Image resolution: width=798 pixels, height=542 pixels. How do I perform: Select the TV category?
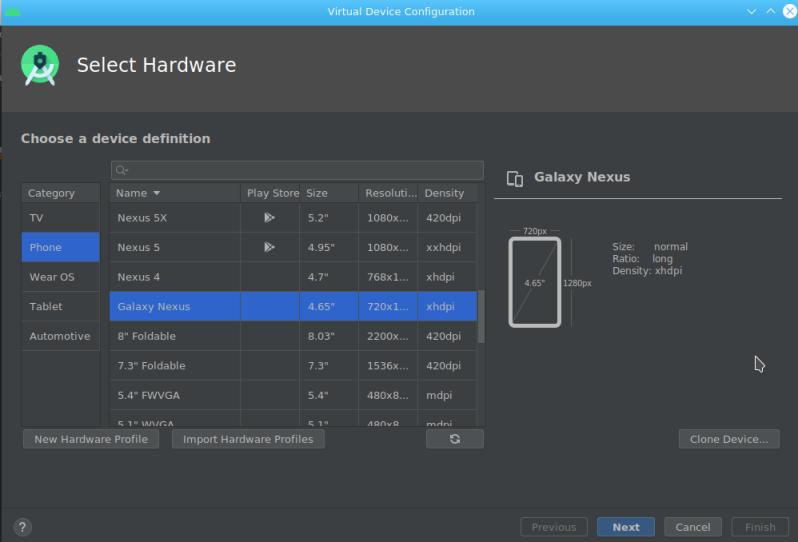(61, 218)
